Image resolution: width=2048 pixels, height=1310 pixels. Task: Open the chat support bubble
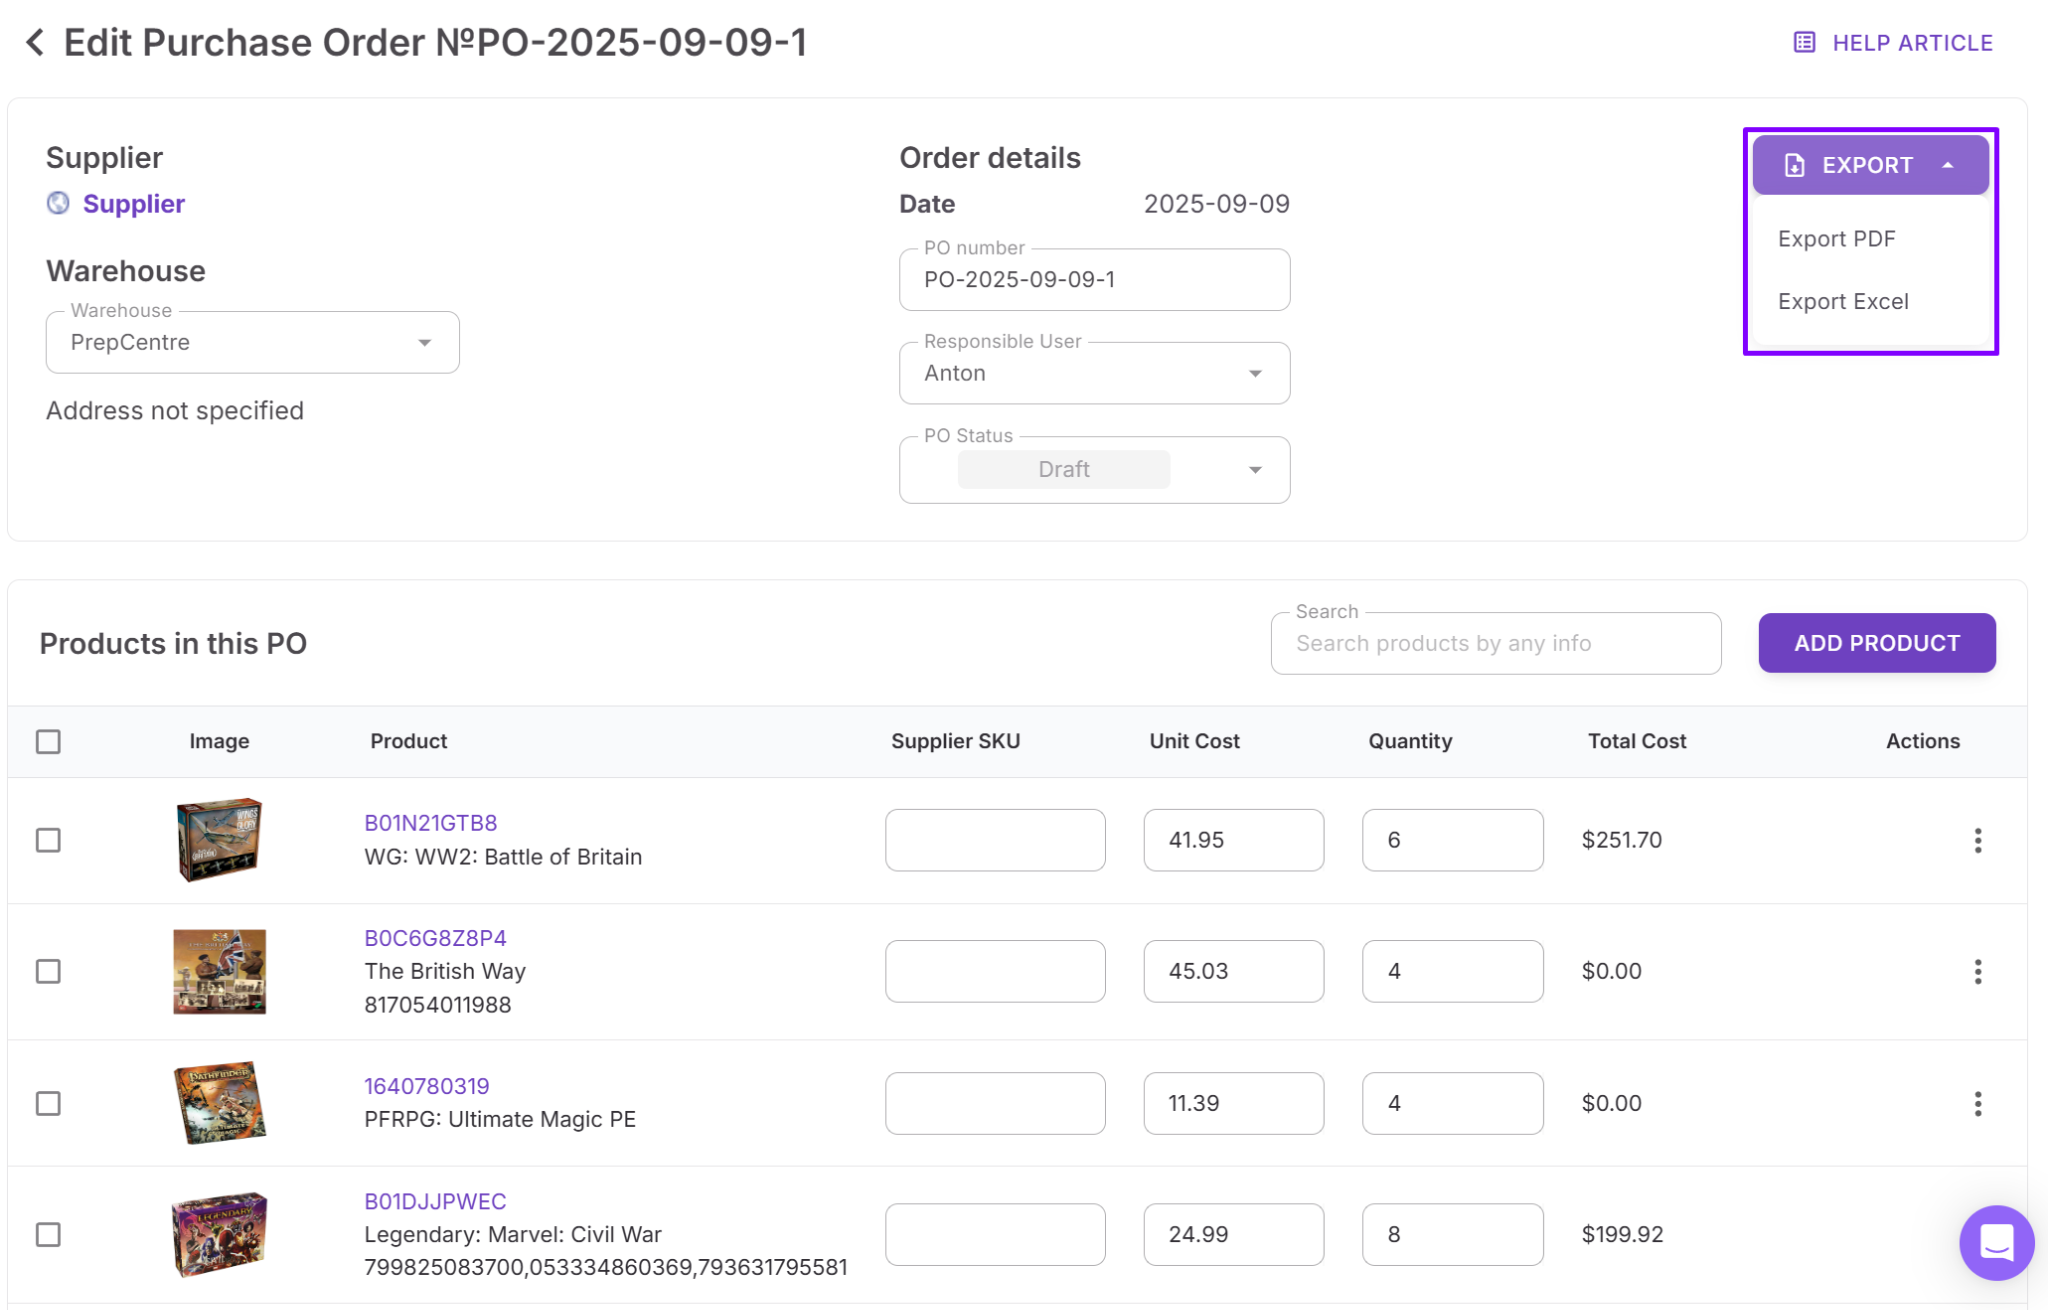(x=1996, y=1243)
